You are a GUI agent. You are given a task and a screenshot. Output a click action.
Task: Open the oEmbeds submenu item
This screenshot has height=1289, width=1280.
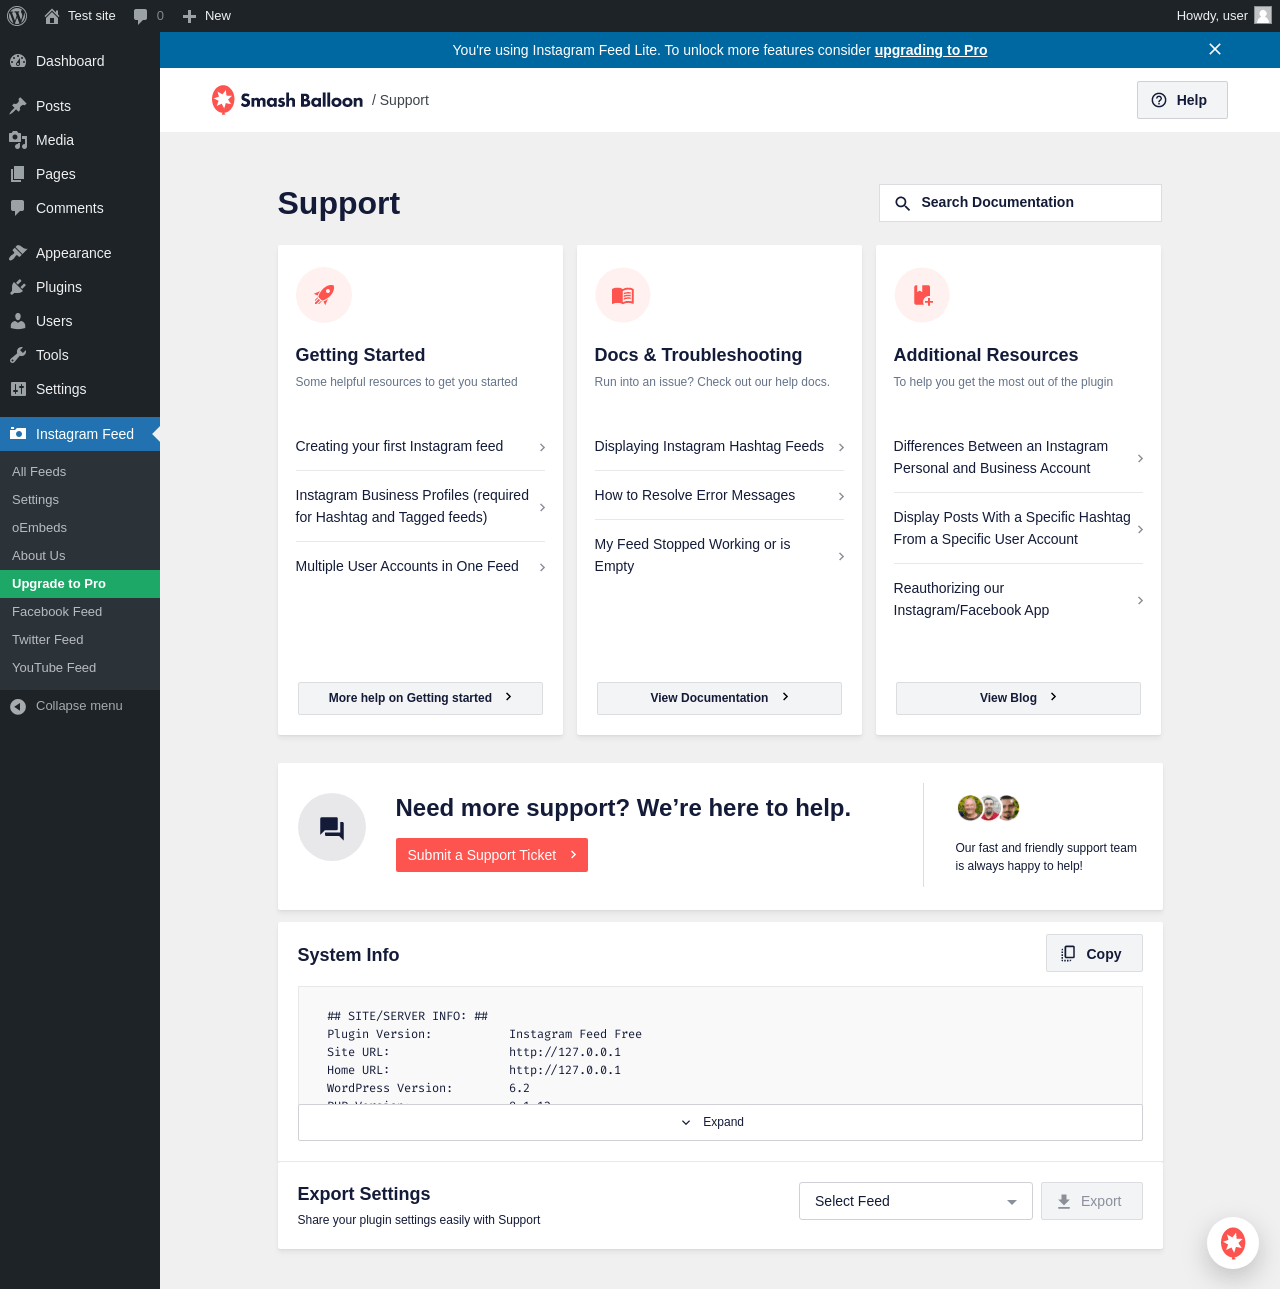click(80, 528)
